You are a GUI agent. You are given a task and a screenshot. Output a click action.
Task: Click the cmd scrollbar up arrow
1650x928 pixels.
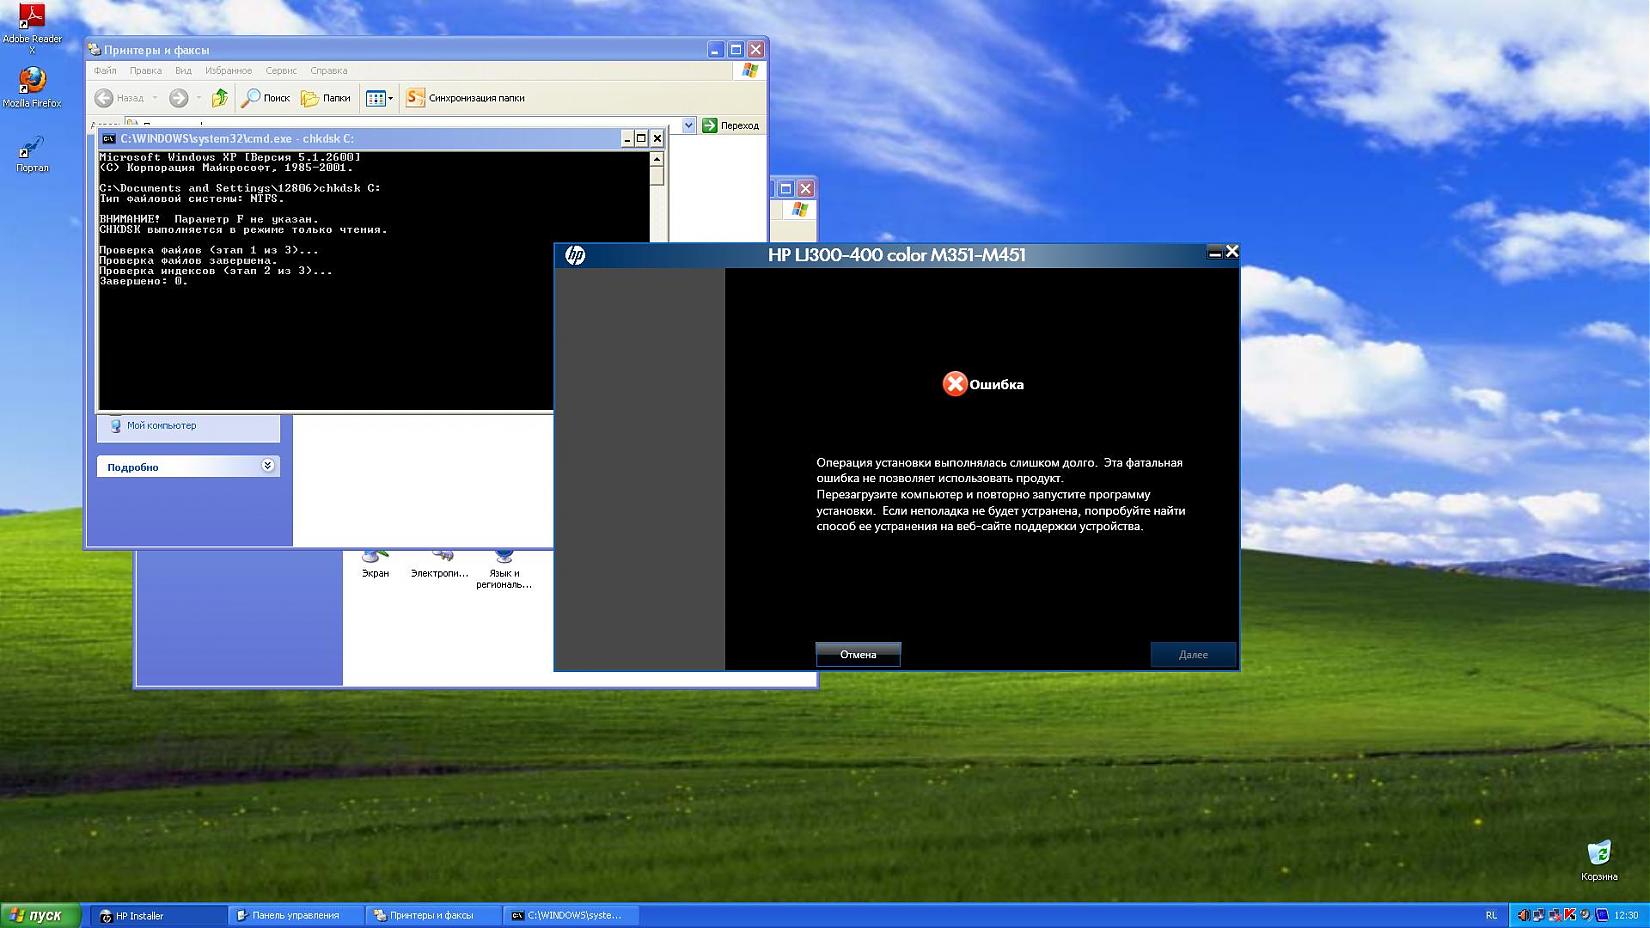coord(657,159)
